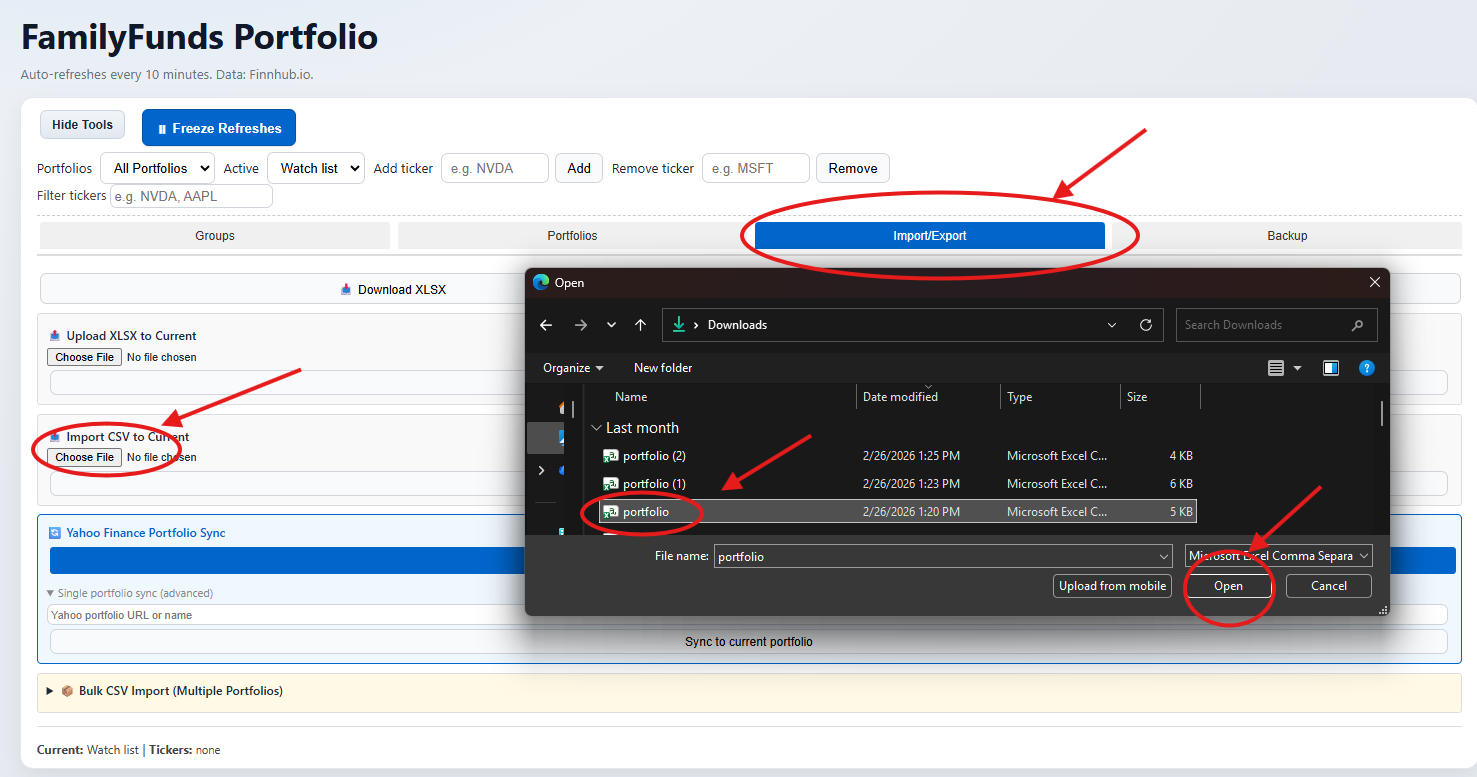Click the blue help icon in the Open dialog
1477x777 pixels.
(1367, 368)
